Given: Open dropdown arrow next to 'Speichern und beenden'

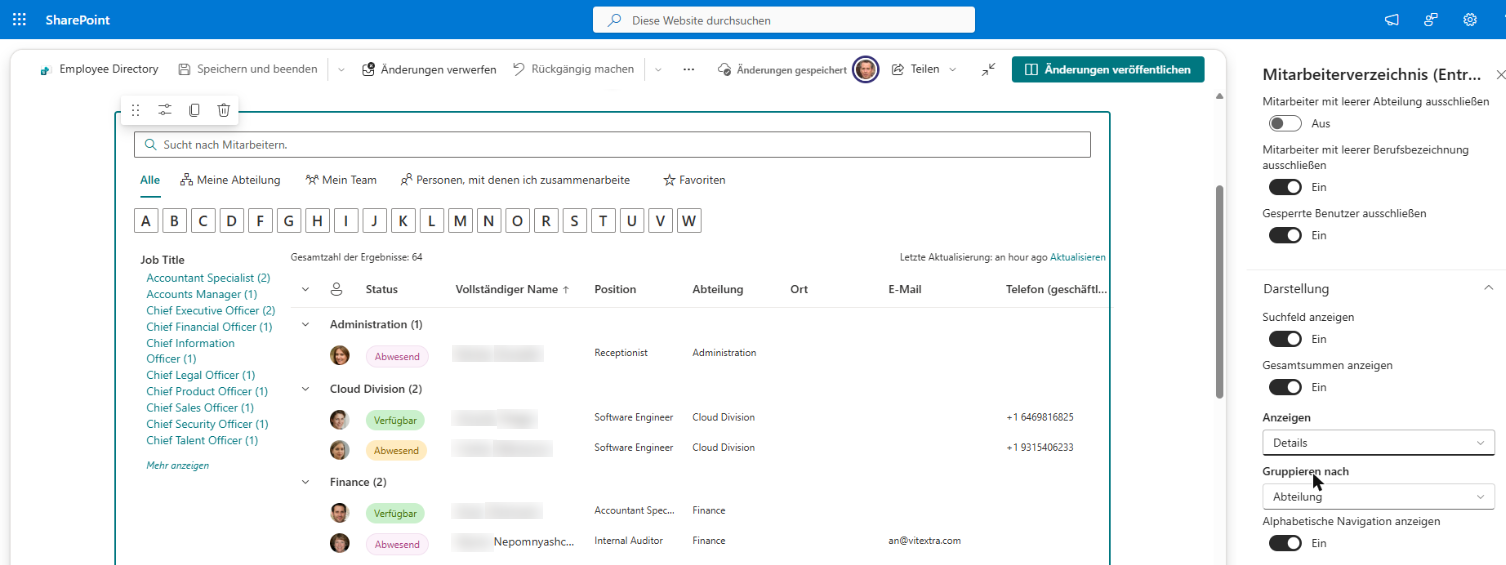Looking at the screenshot, I should point(341,69).
